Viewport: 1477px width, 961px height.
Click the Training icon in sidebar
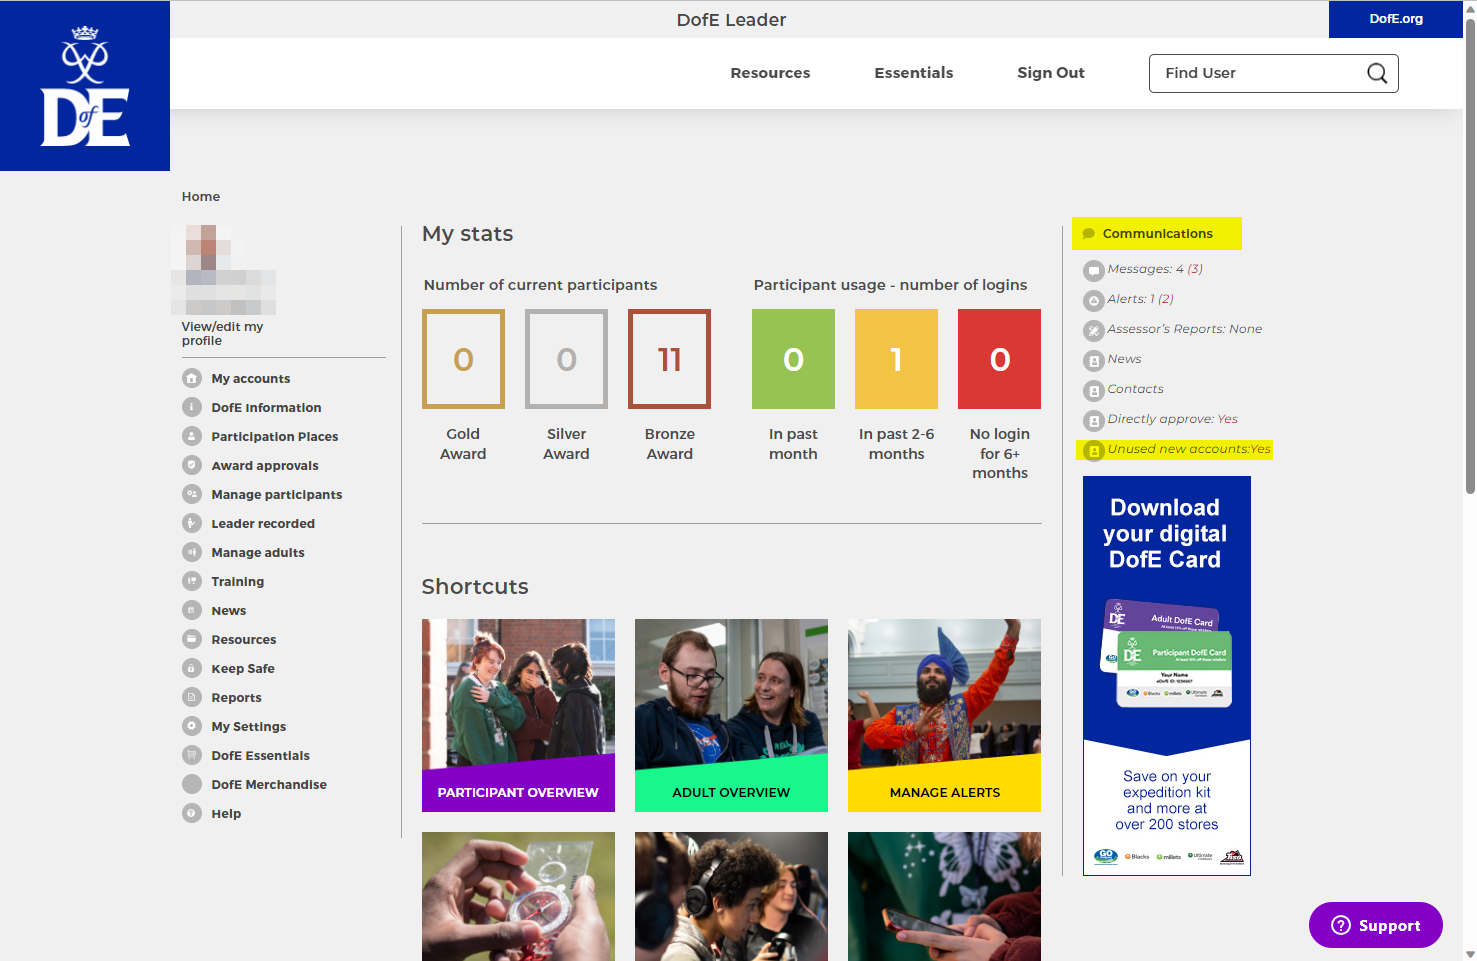coord(192,581)
